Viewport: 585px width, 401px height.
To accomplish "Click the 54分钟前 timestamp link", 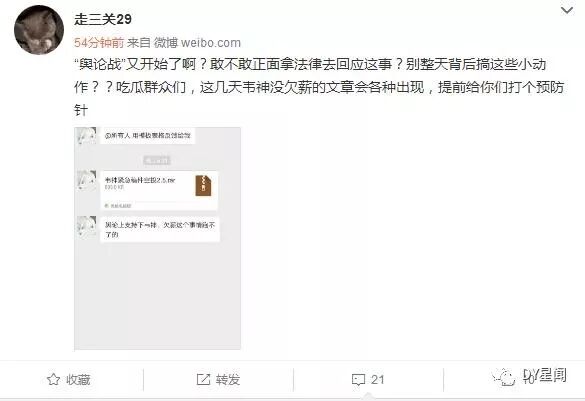I will (99, 43).
